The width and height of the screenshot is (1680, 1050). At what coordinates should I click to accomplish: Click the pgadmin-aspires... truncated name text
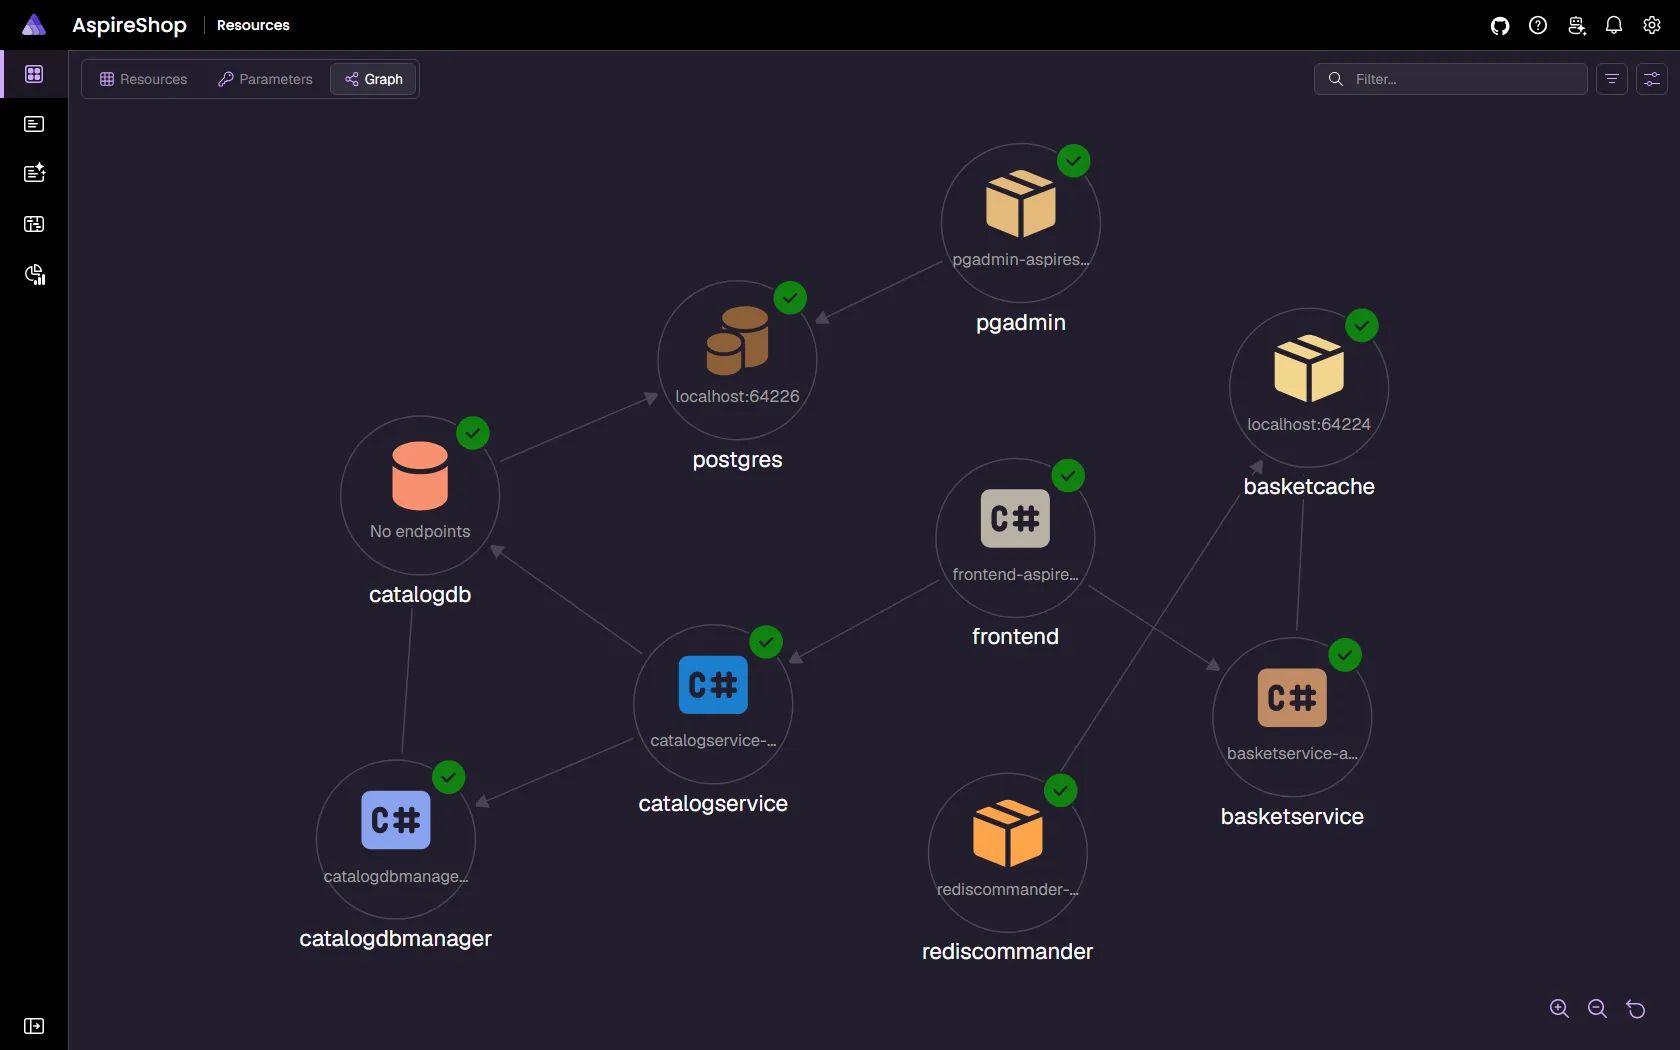point(1021,259)
